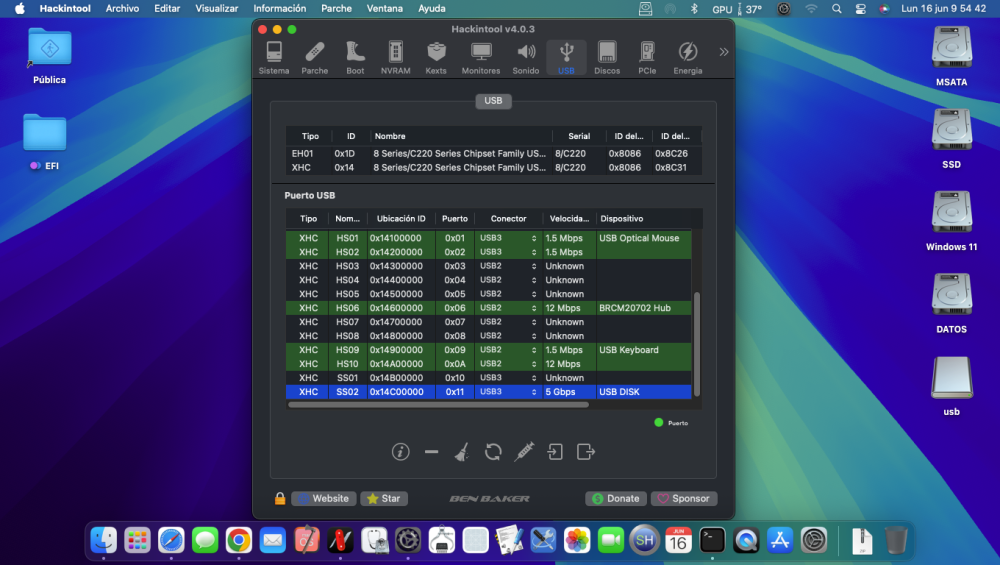Screen dimensions: 1000x565
Task: Open Finder from the Dock
Action: 103,541
